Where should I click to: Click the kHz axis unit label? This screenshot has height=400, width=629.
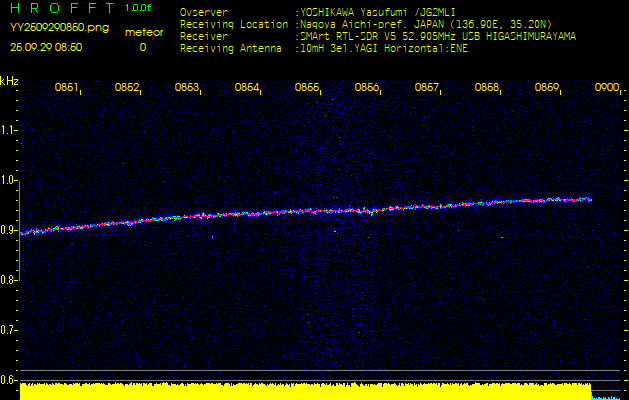pos(9,81)
